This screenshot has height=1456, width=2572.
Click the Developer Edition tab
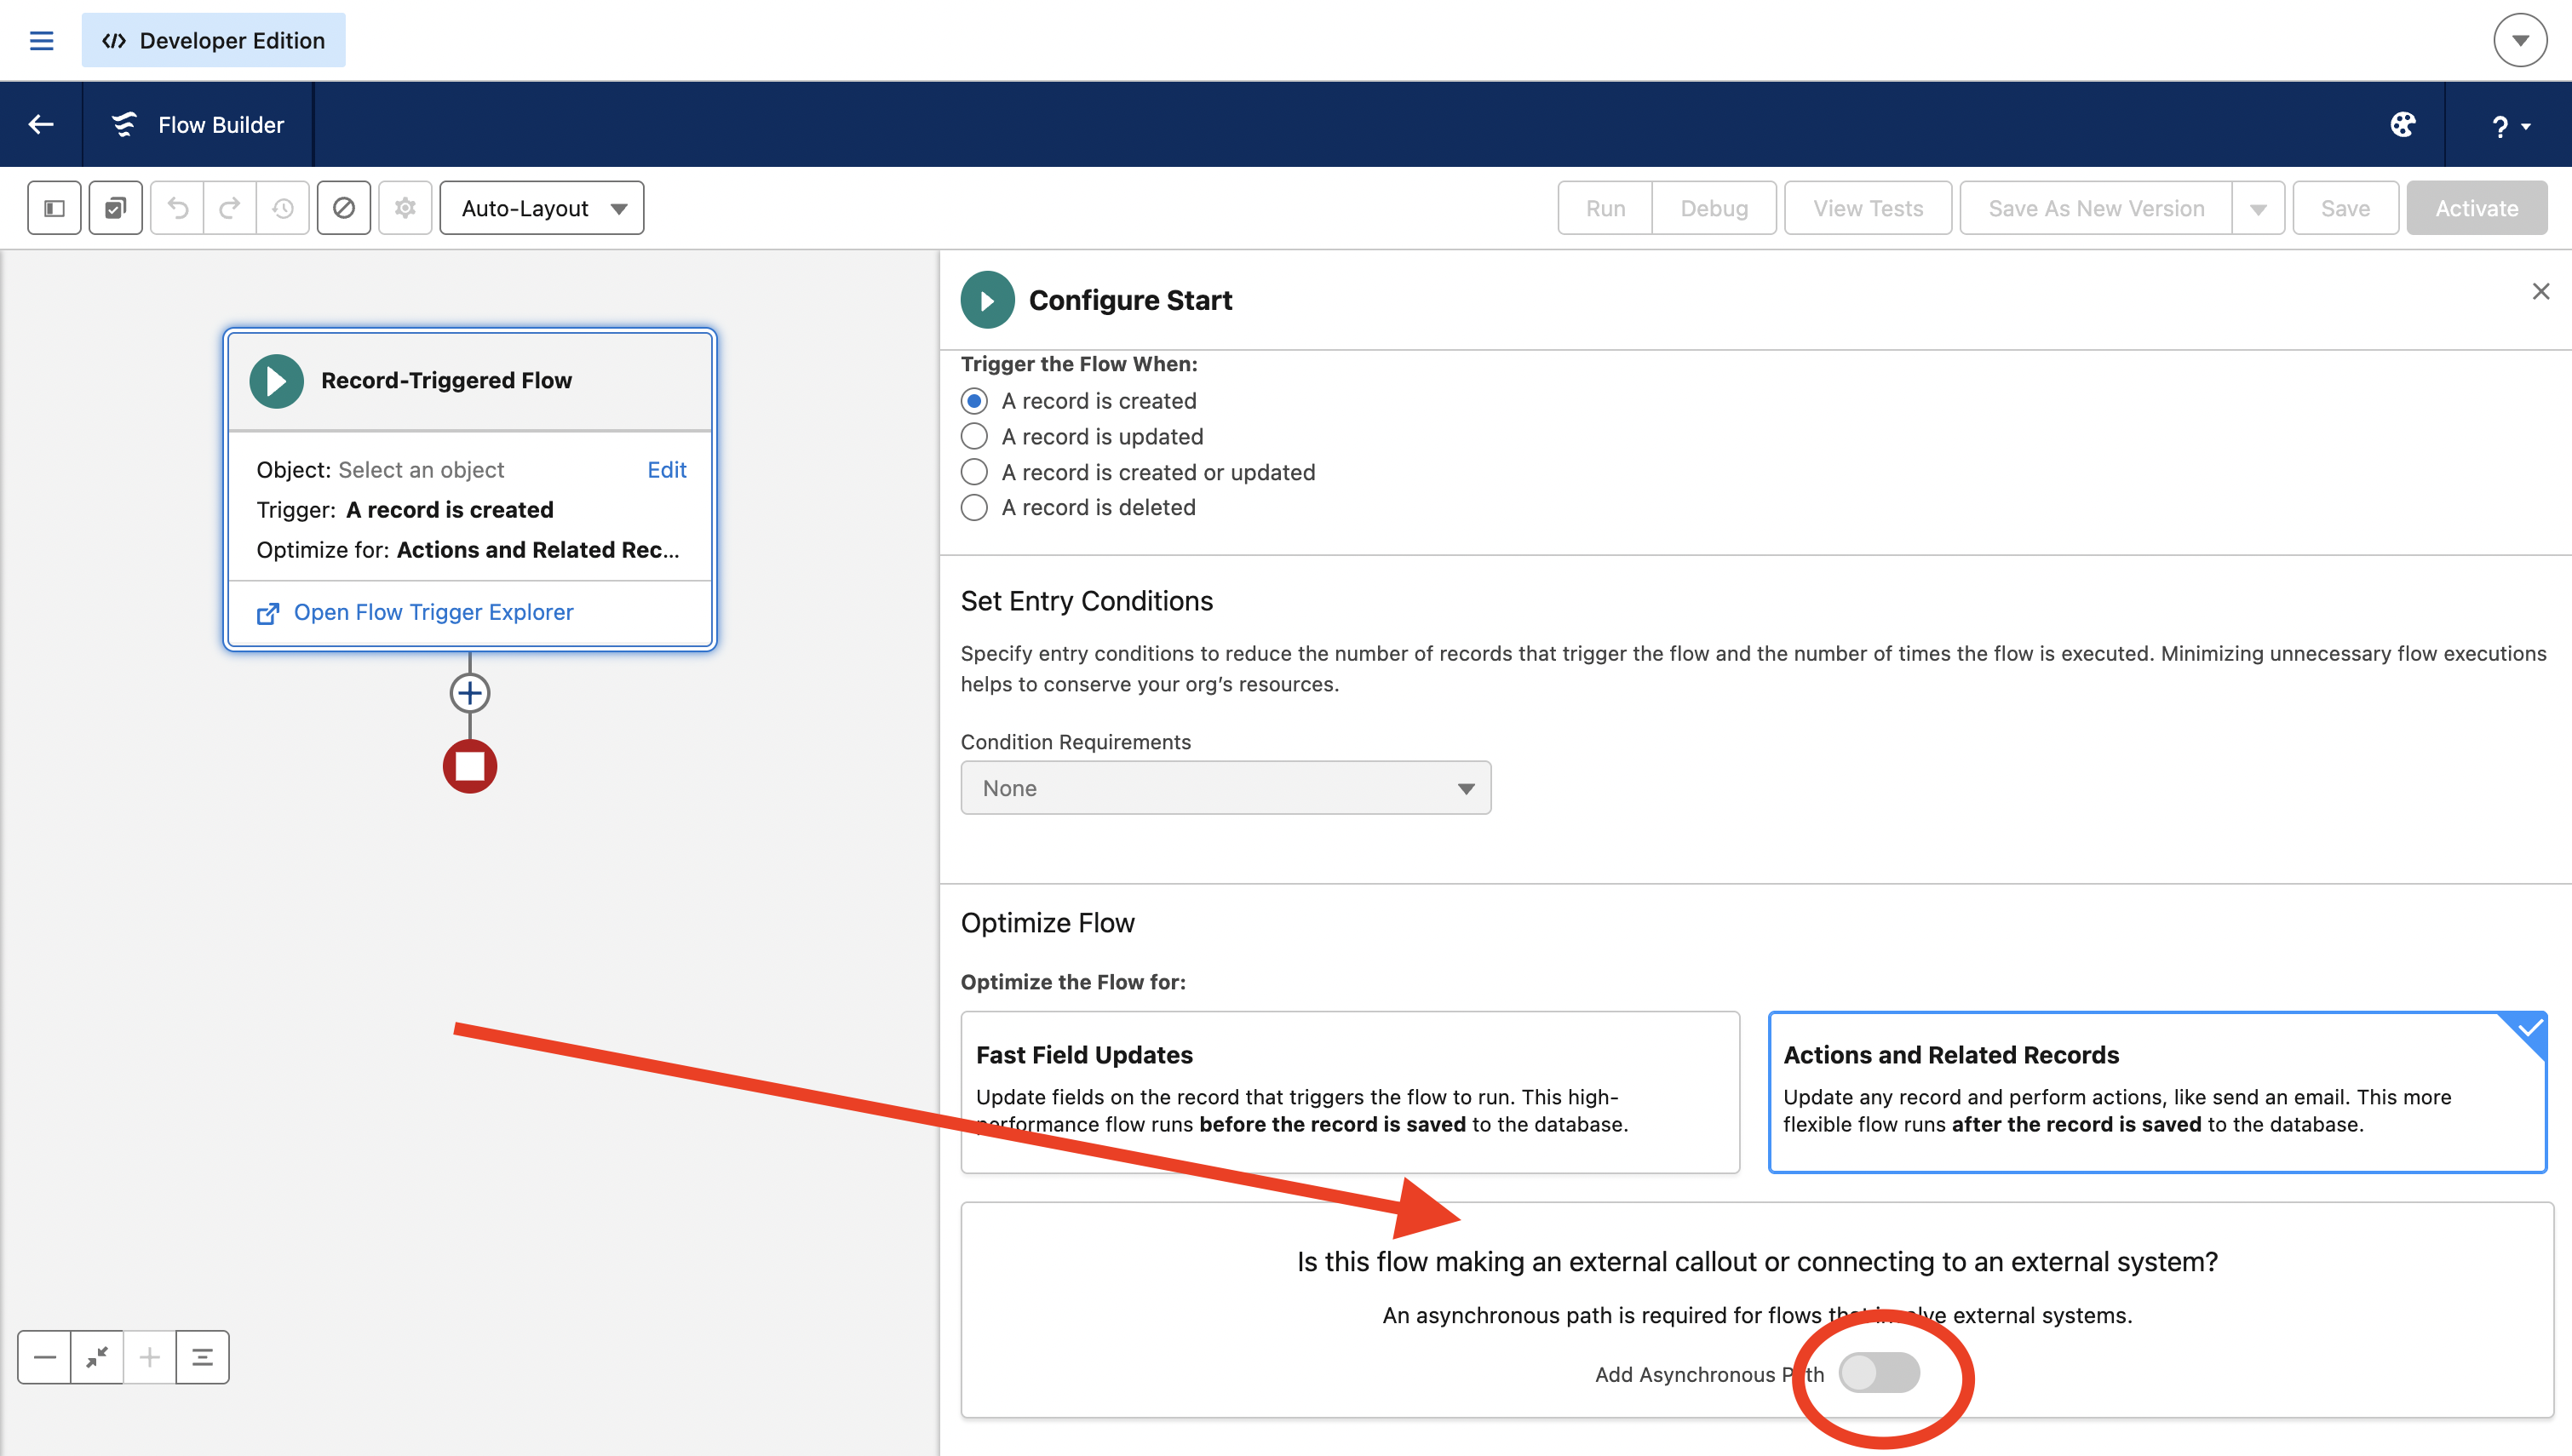pyautogui.click(x=214, y=40)
